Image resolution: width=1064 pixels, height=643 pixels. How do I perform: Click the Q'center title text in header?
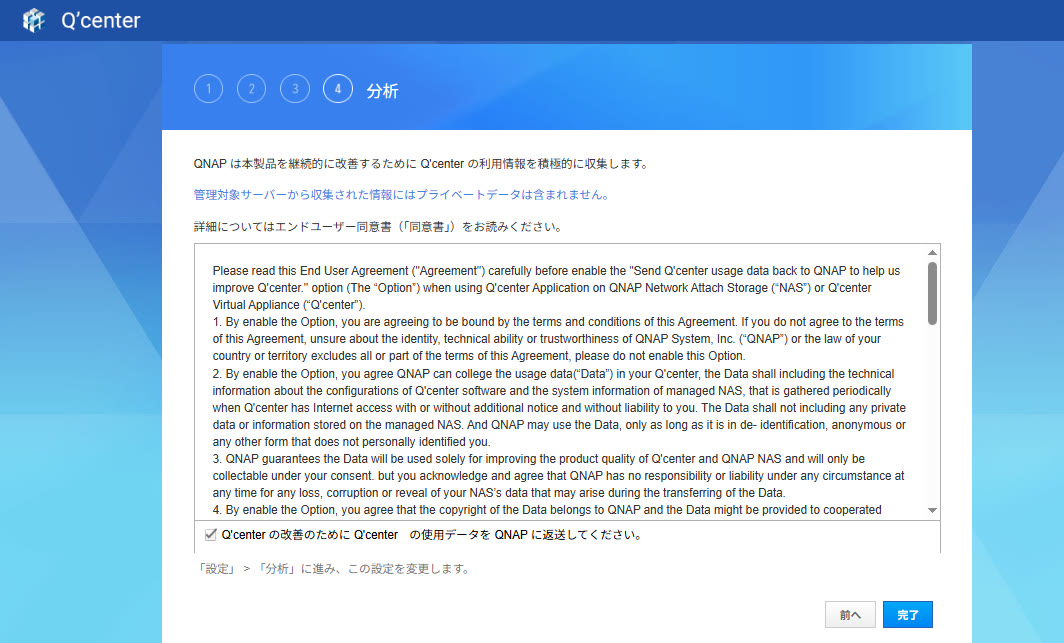pos(100,20)
